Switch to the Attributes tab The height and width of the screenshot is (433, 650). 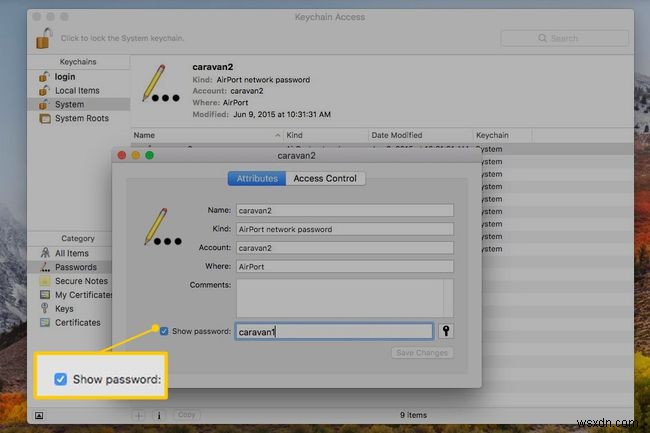coord(257,179)
